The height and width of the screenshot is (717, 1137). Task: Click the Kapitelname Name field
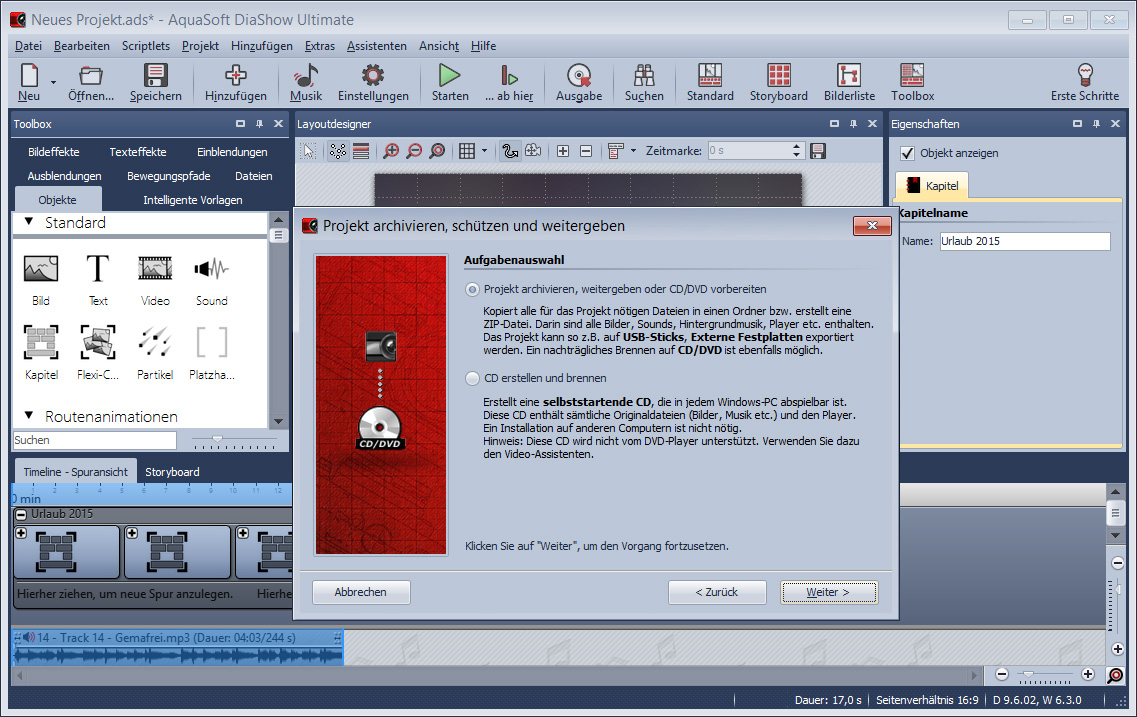(x=1025, y=241)
